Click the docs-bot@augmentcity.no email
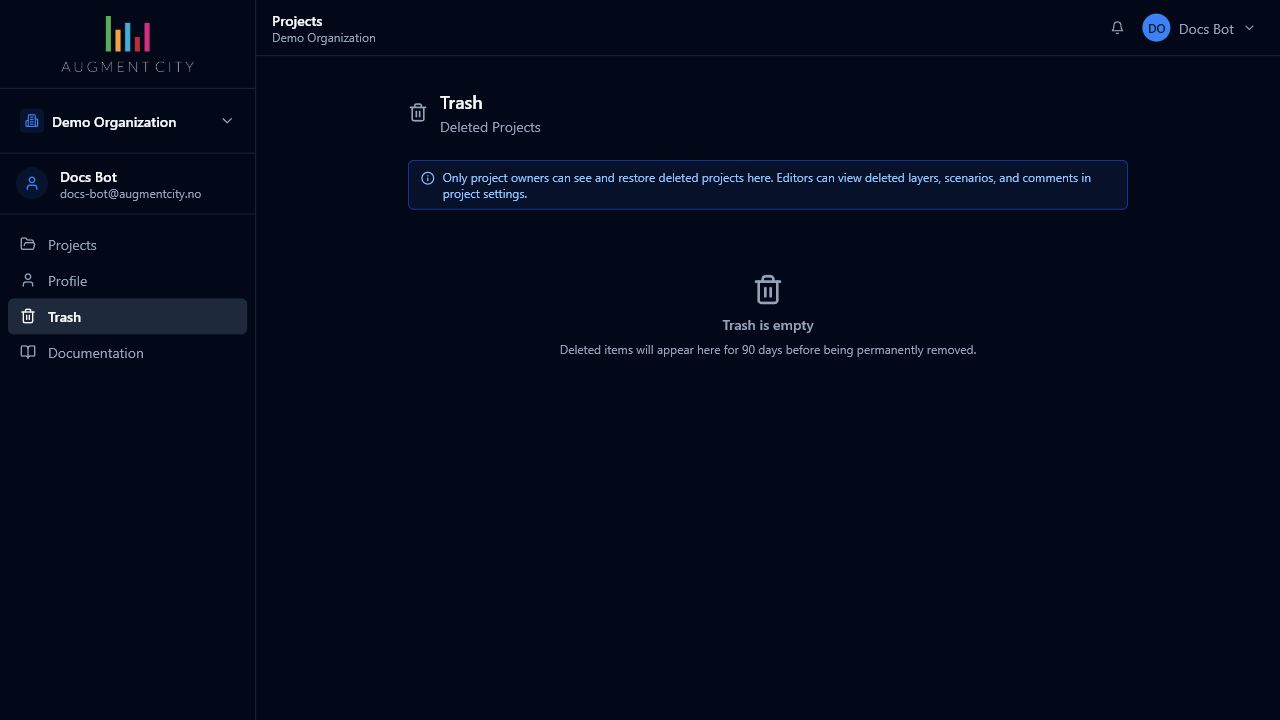Image resolution: width=1280 pixels, height=720 pixels. (130, 194)
